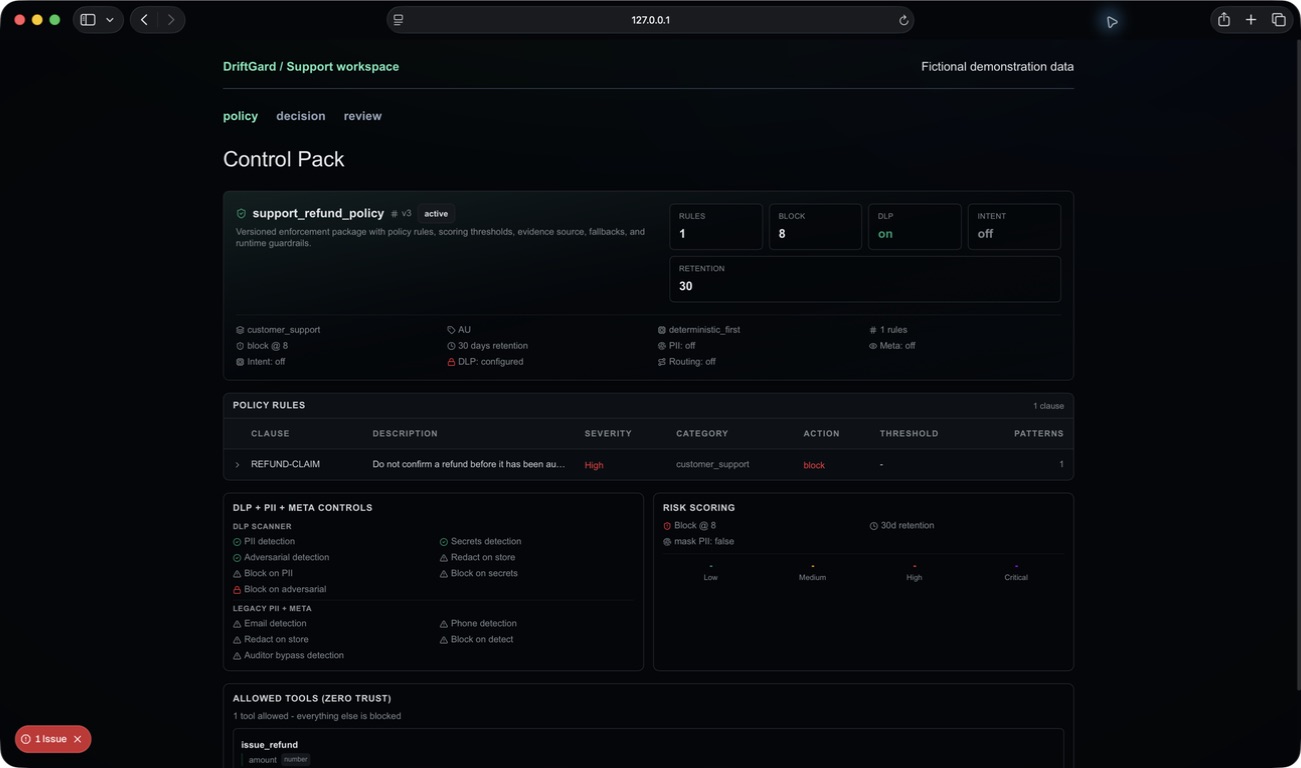Dismiss the 1 Issue badge with the X
The width and height of the screenshot is (1301, 768).
click(x=78, y=739)
